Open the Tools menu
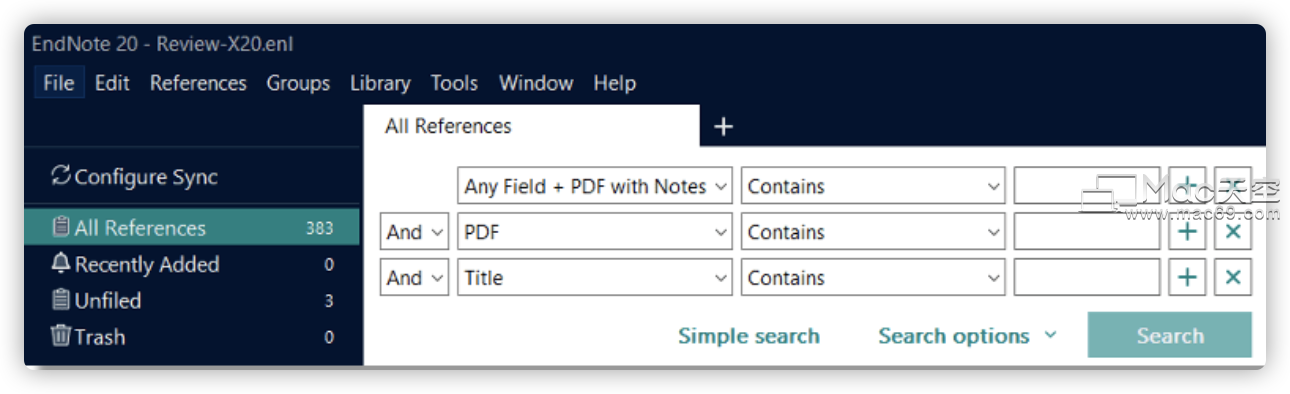The height and width of the screenshot is (394, 1290). 454,83
